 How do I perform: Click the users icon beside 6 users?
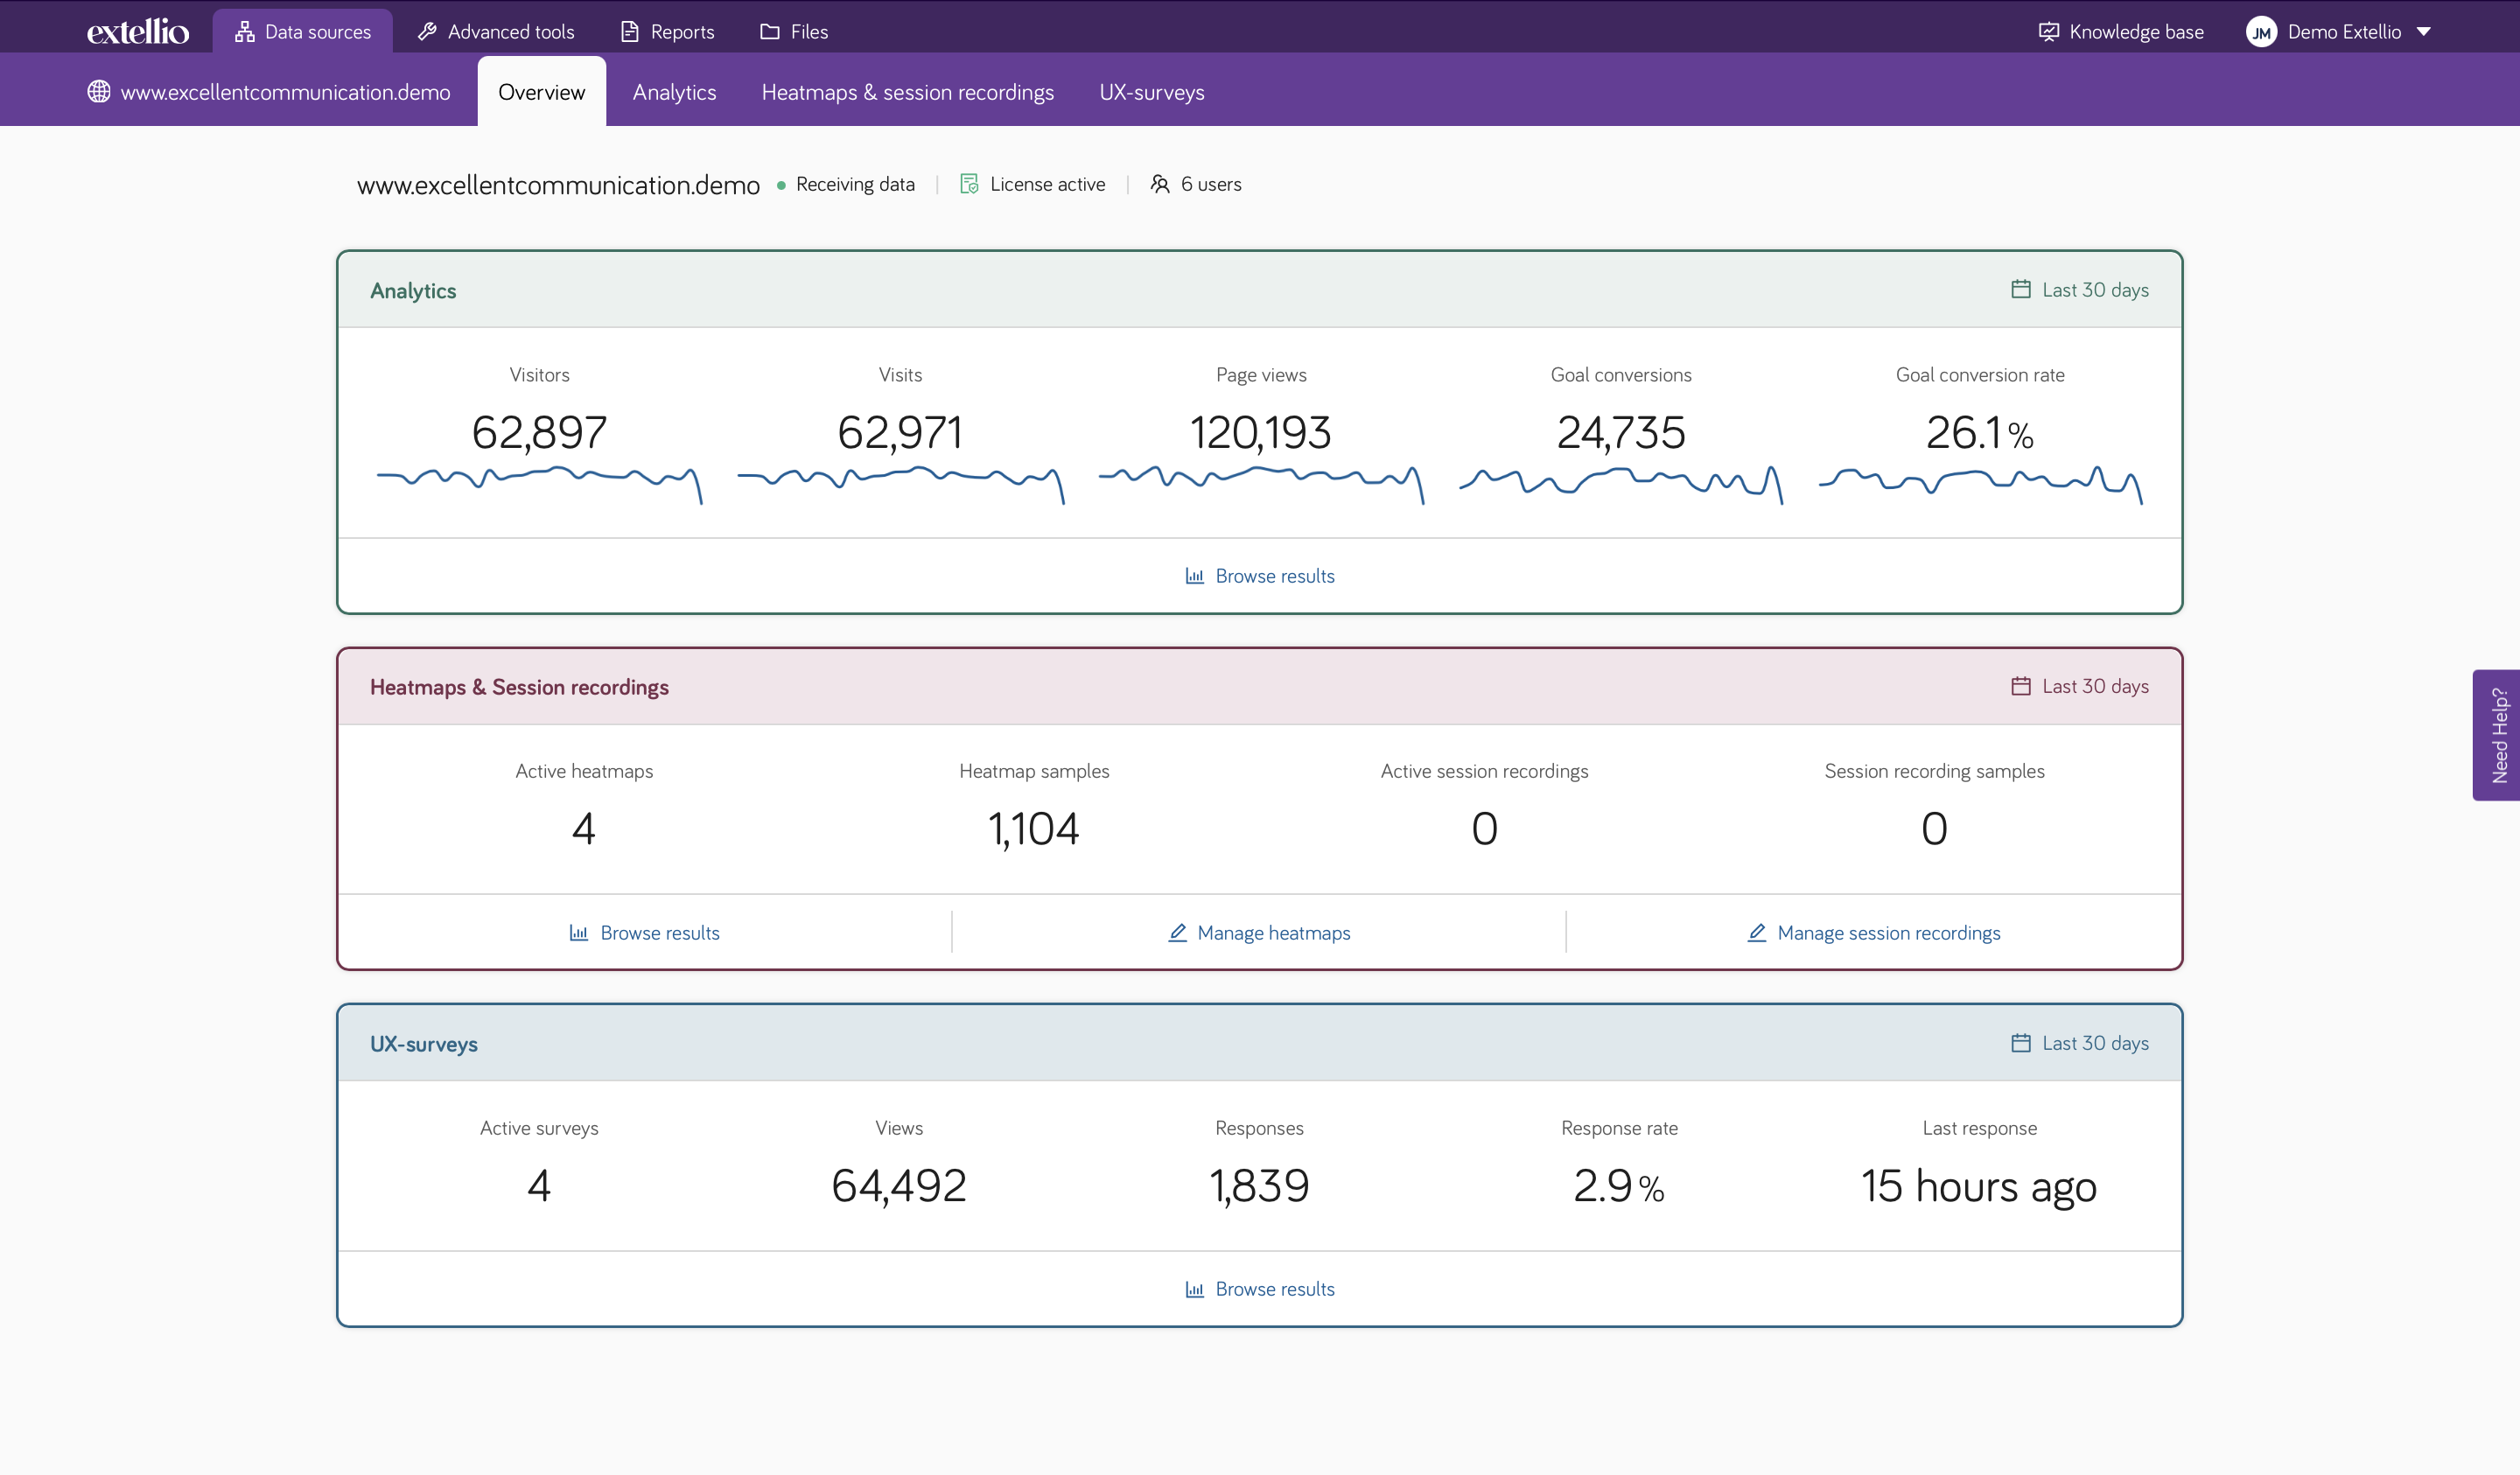(x=1160, y=184)
